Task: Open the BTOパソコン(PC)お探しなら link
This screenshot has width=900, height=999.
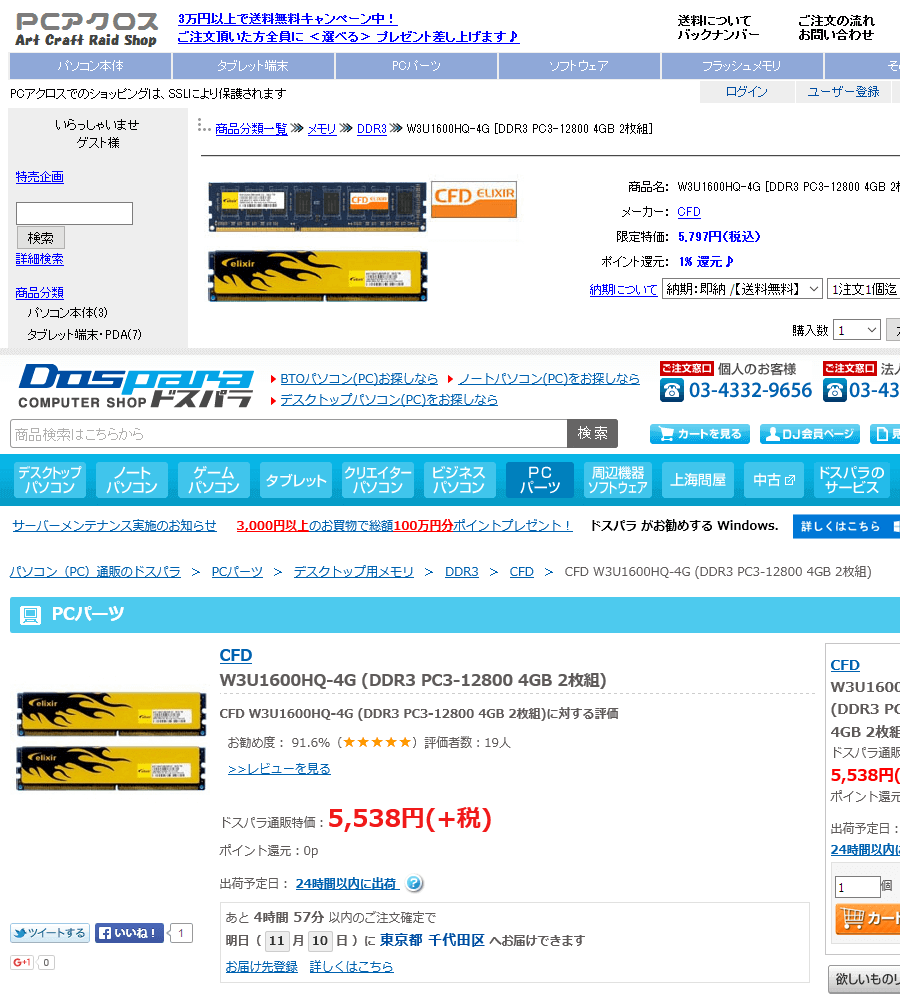Action: click(x=359, y=378)
